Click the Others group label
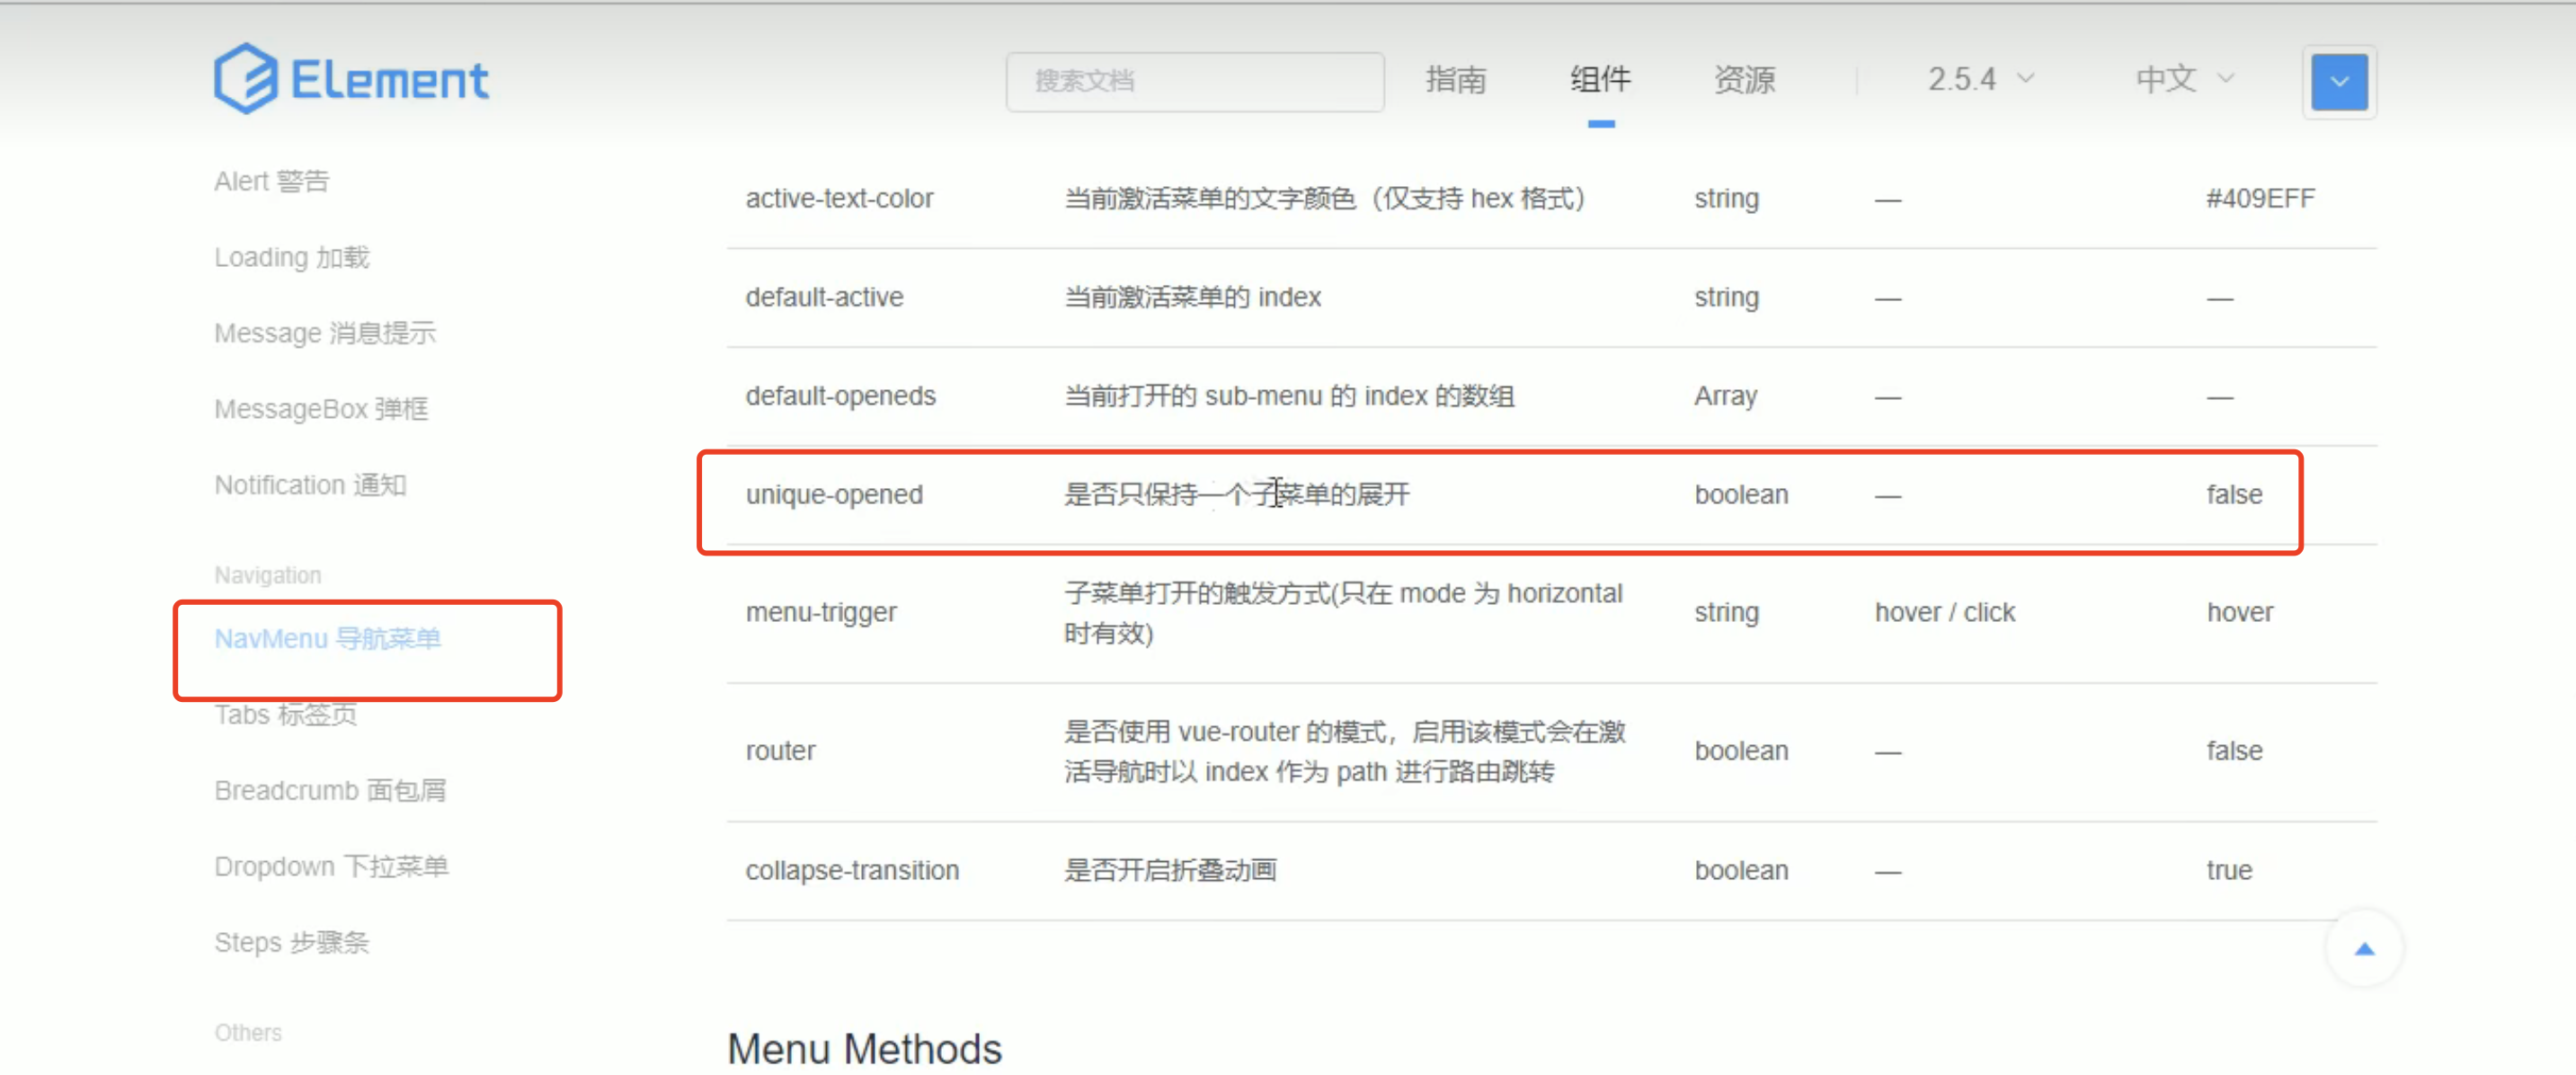This screenshot has width=2576, height=1075. coord(247,1032)
